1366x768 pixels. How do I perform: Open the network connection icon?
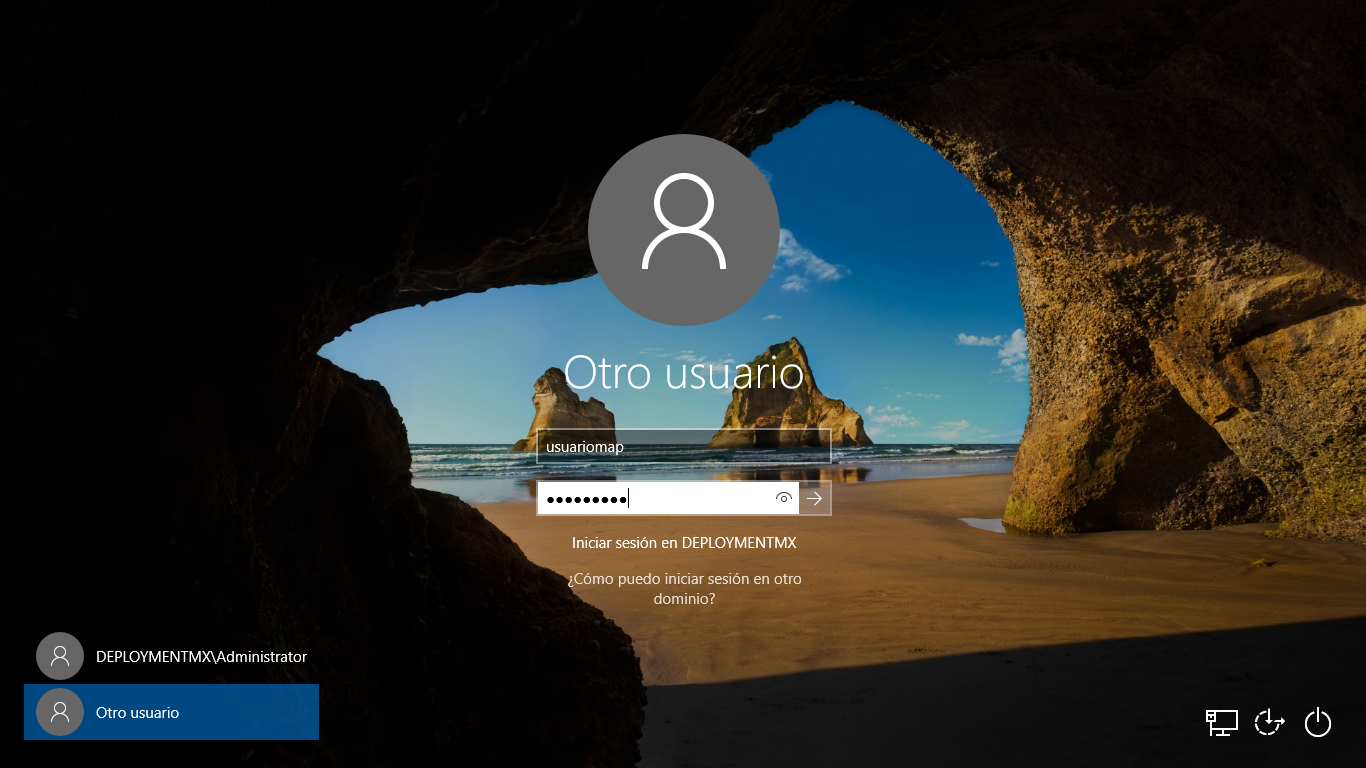click(x=1221, y=722)
